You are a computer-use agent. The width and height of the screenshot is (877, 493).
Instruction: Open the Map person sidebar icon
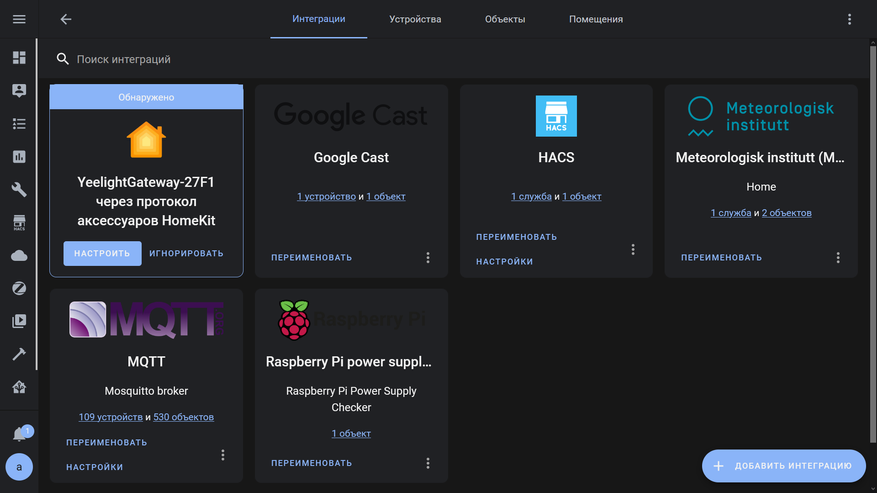point(19,91)
